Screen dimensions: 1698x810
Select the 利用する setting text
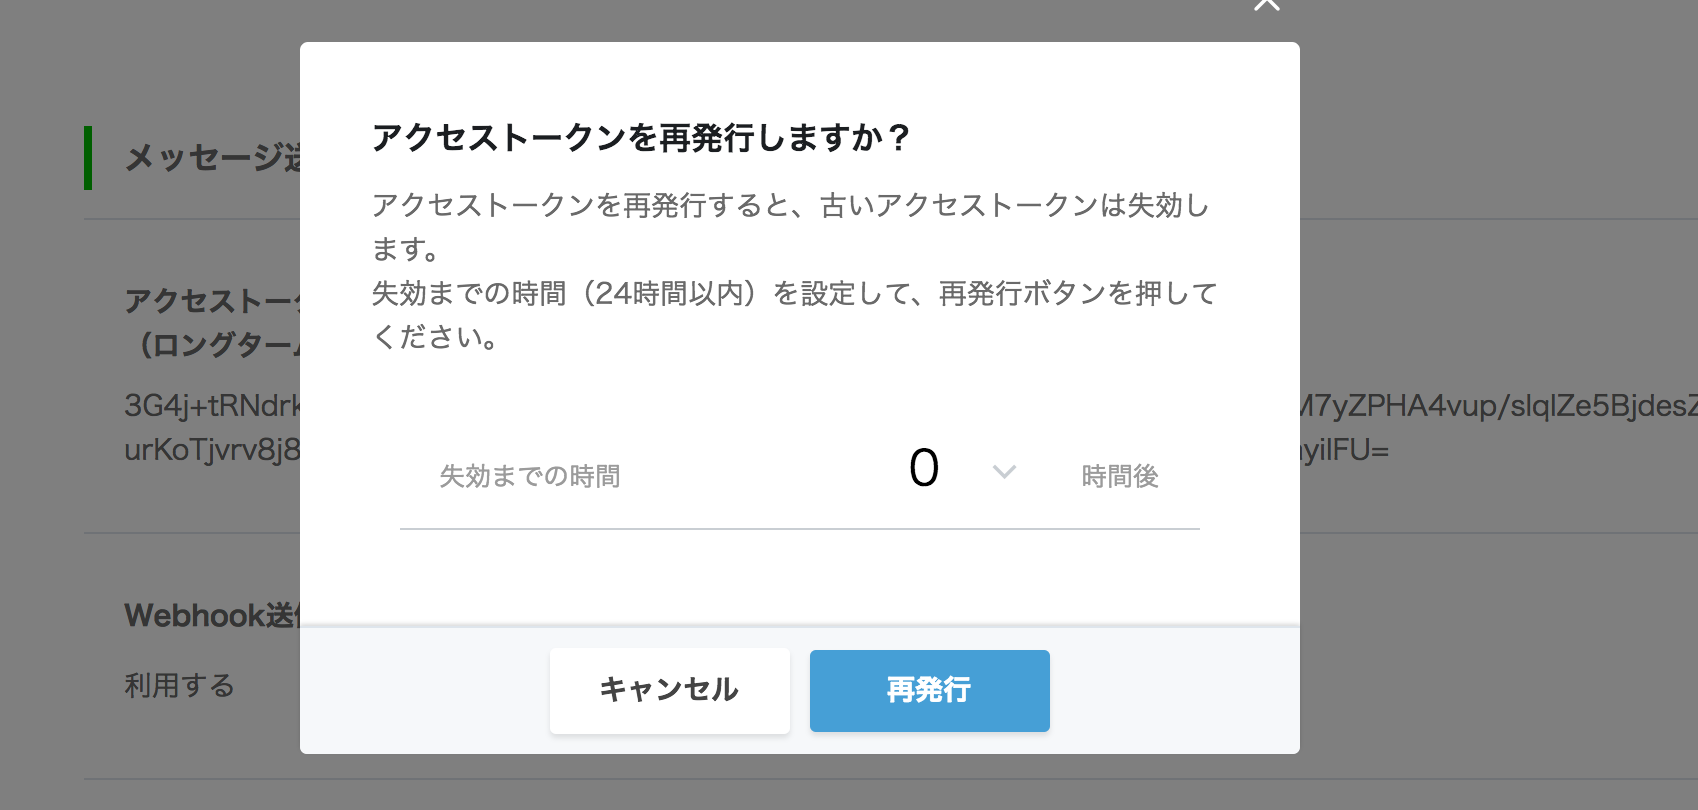click(179, 686)
